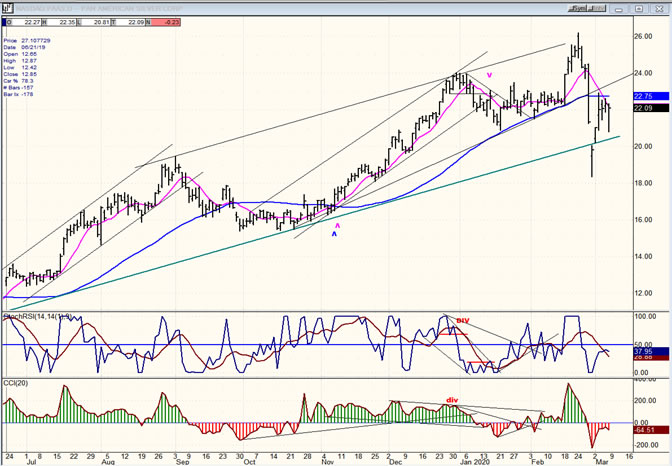Image resolution: width=672 pixels, height=466 pixels.
Task: Click the pink caret marker below the November price bars
Action: pos(337,225)
